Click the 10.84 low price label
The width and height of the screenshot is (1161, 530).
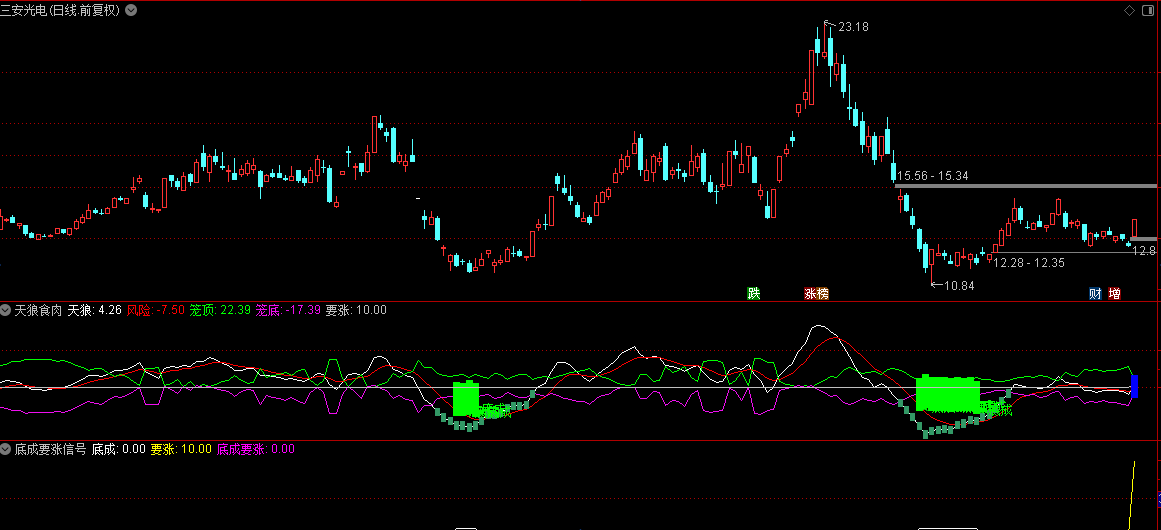point(960,286)
